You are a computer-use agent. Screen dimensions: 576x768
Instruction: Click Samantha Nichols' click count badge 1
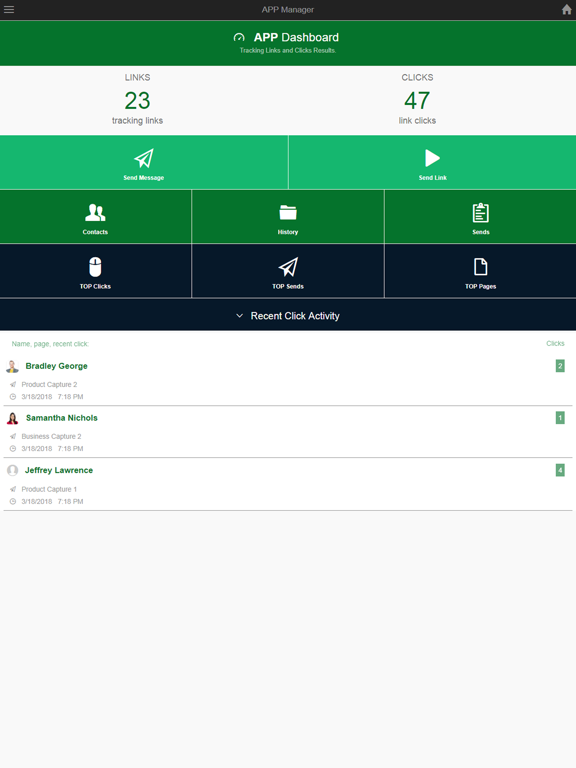pyautogui.click(x=560, y=418)
